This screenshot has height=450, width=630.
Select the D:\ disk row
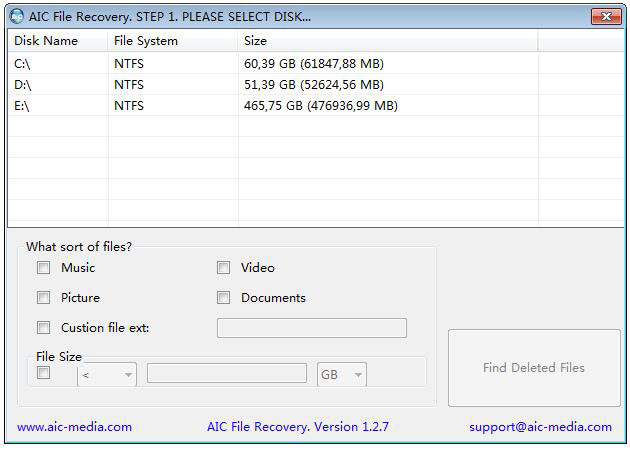[x=316, y=85]
